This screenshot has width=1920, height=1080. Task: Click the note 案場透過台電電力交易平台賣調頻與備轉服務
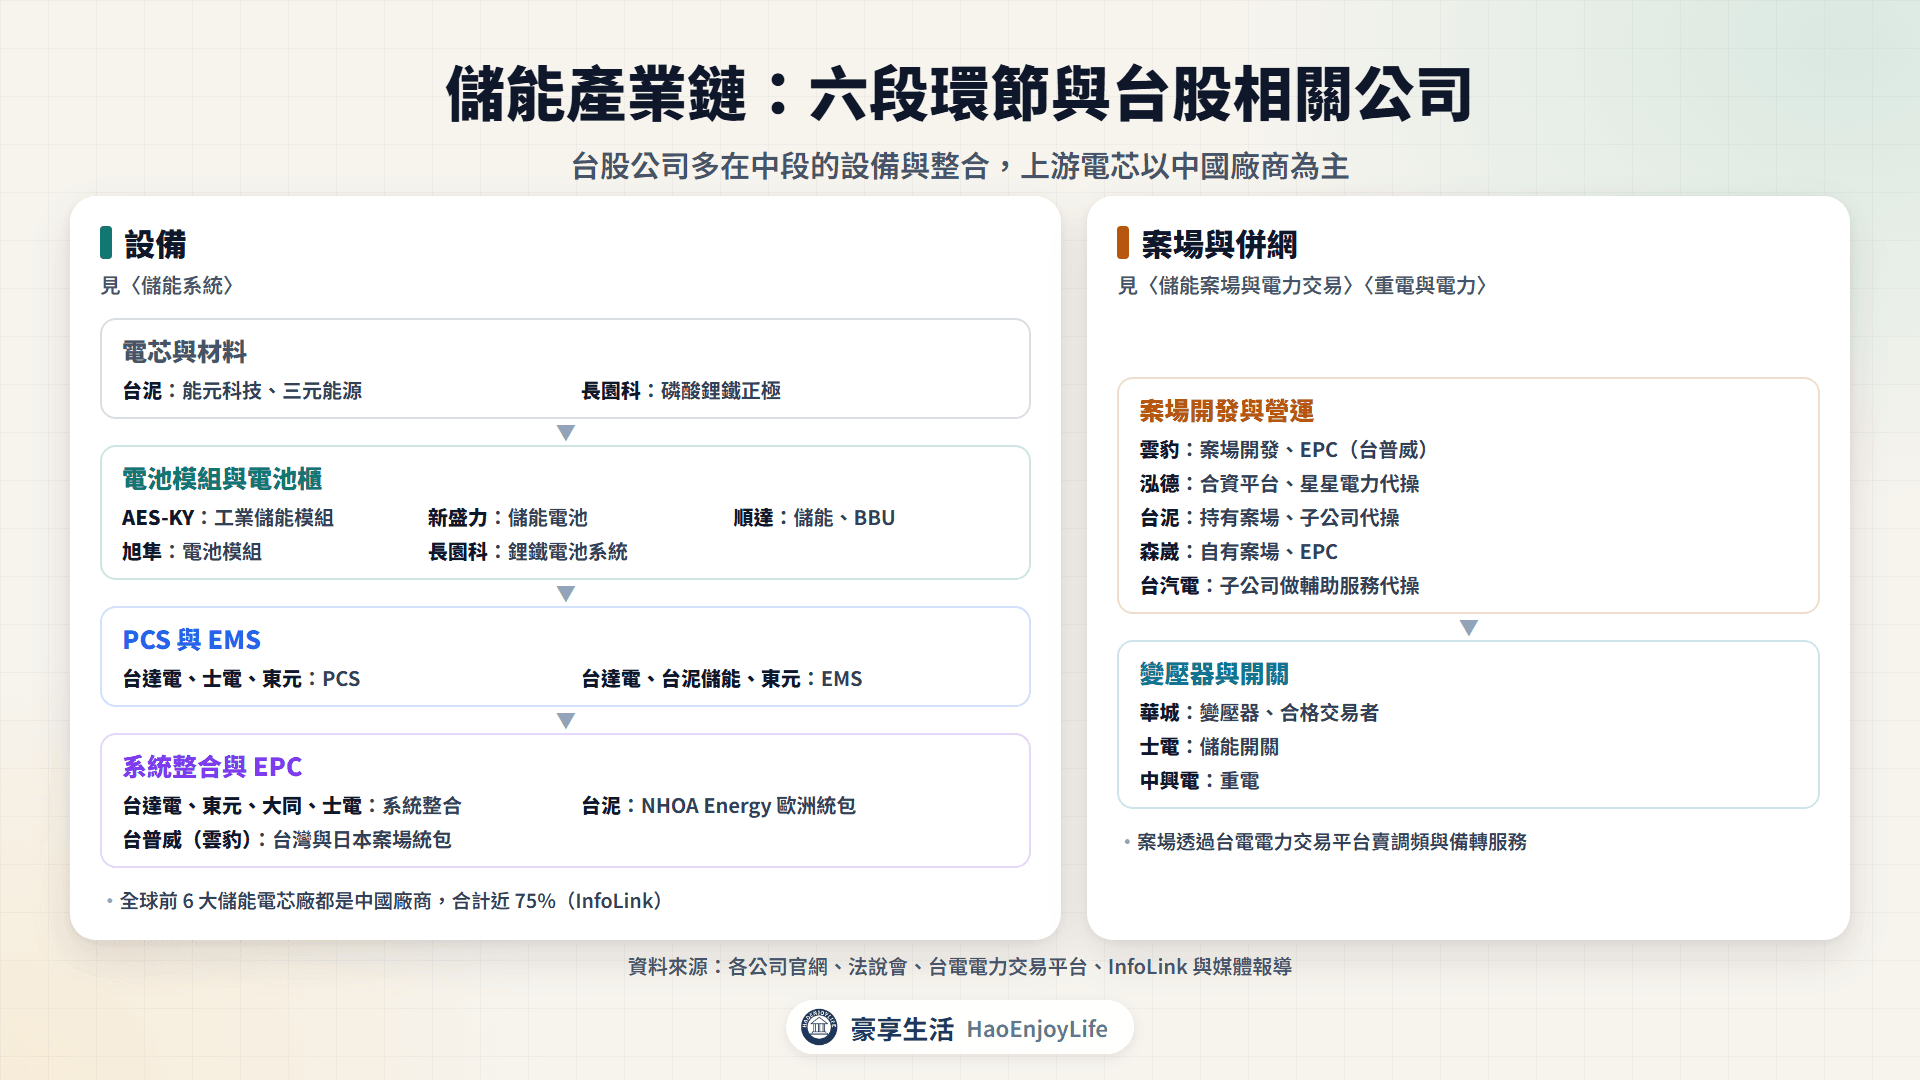(x=1332, y=842)
